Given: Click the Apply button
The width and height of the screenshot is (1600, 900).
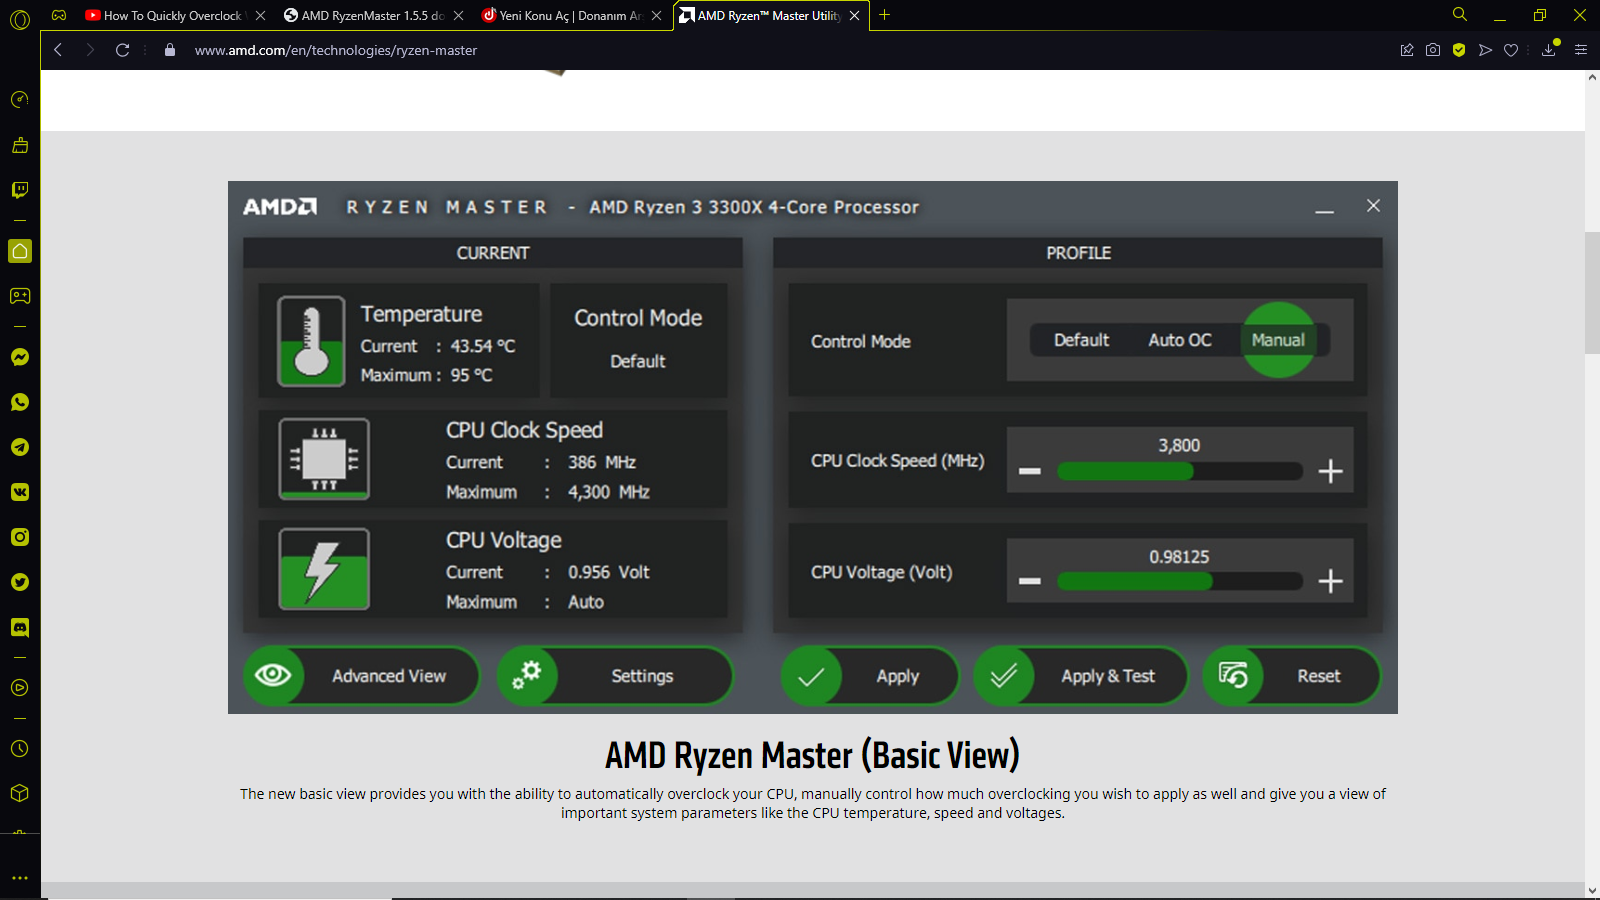Looking at the screenshot, I should coord(870,676).
